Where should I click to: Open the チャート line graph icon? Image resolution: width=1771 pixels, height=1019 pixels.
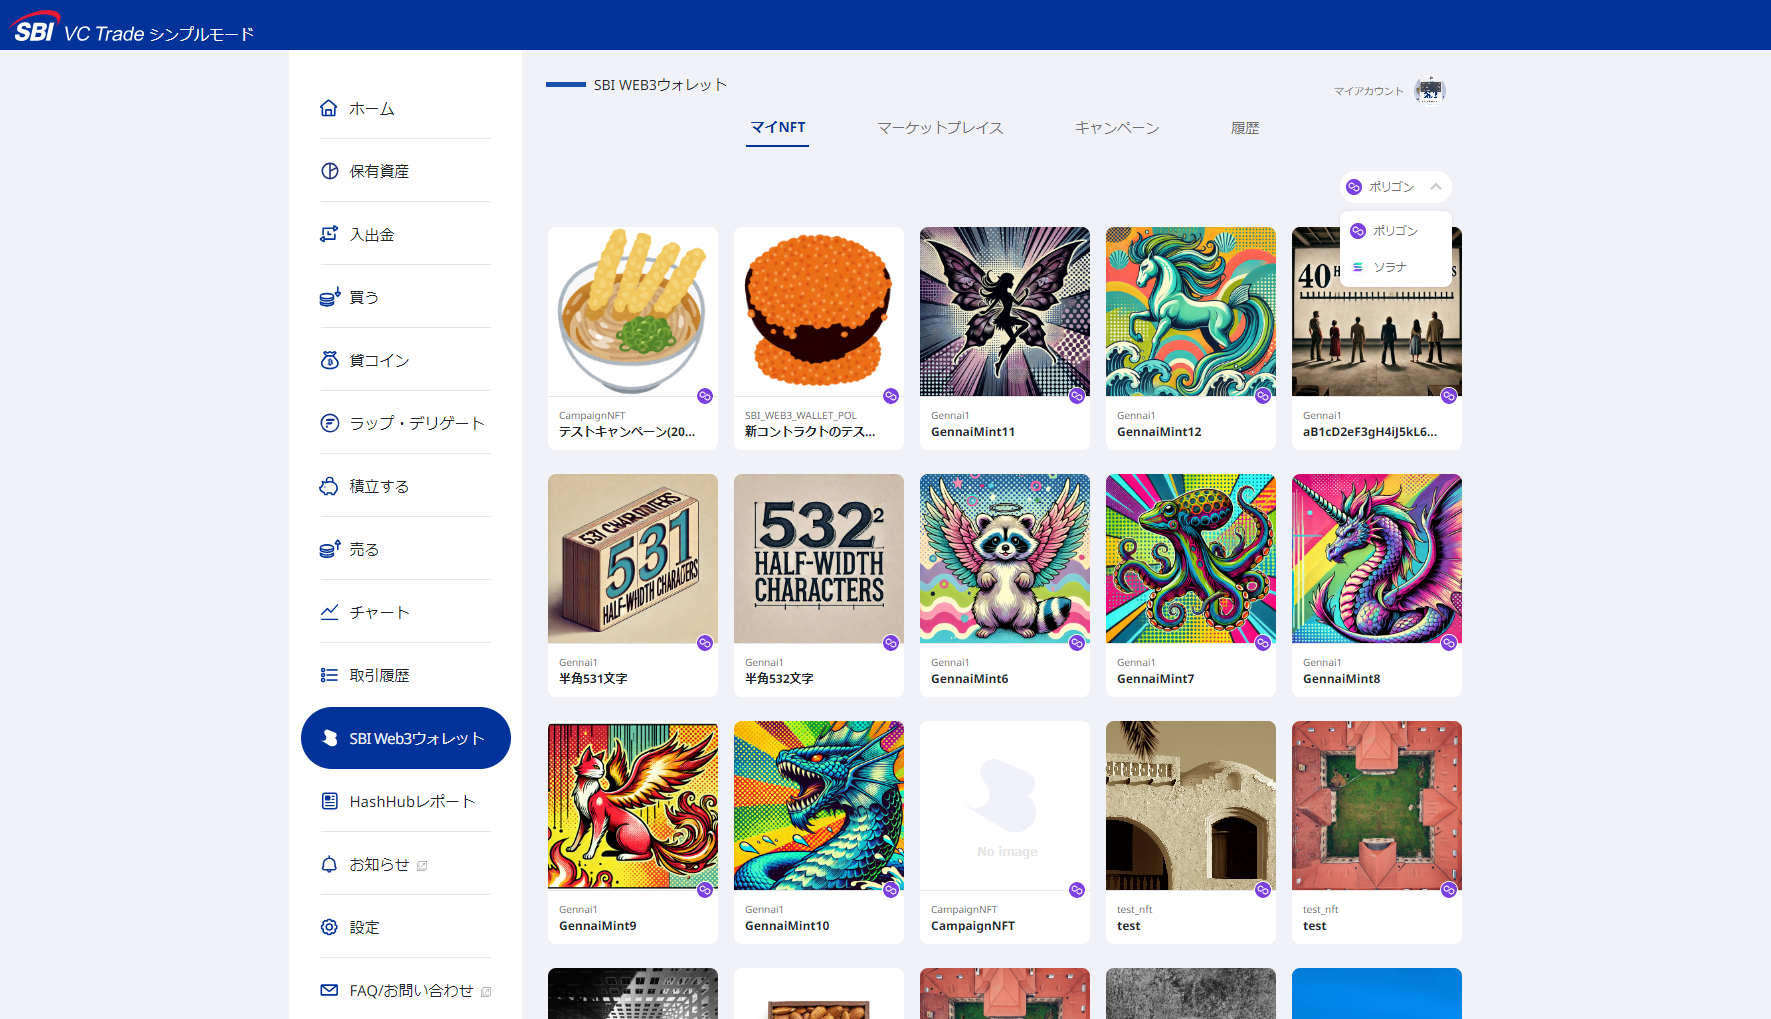(x=329, y=612)
